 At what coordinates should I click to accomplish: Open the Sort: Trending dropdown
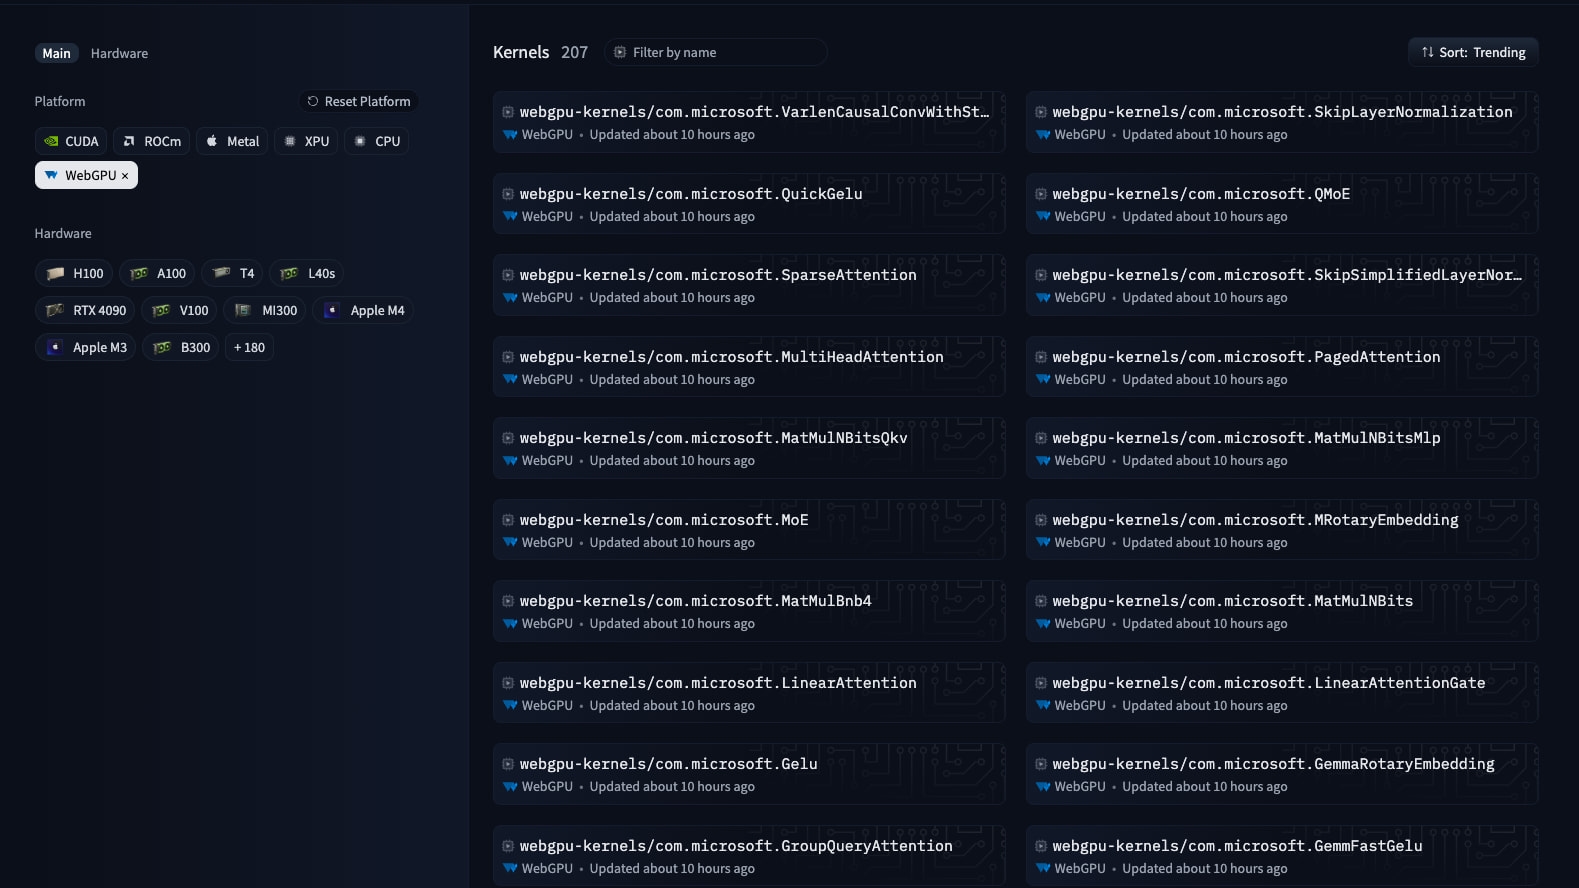1473,52
